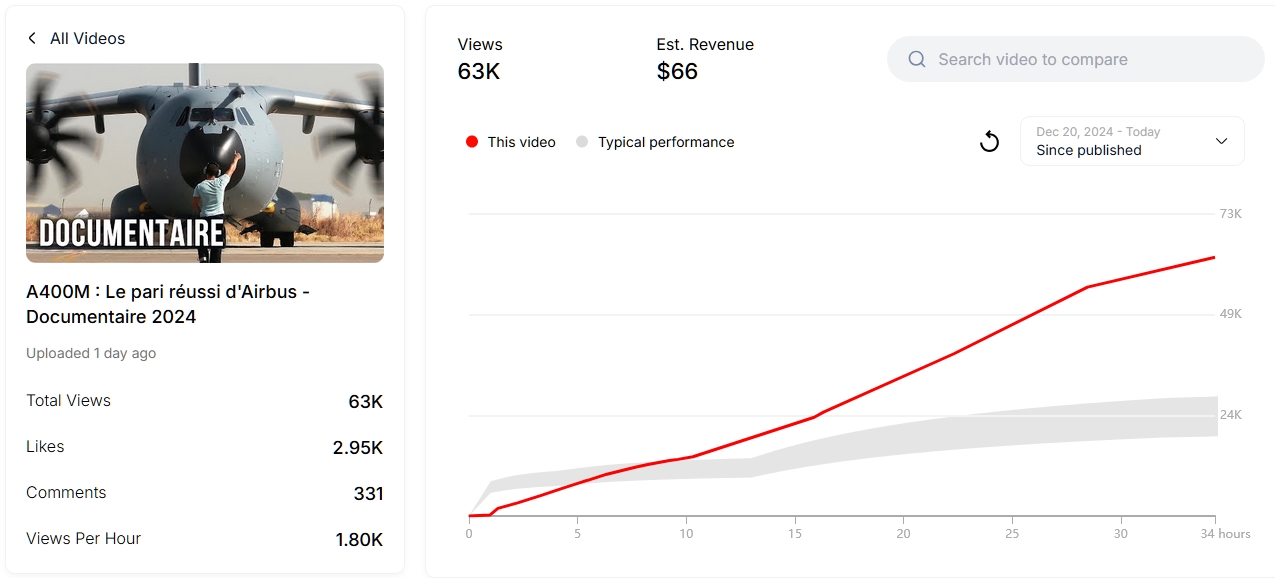Screen dimensions: 1275x578
Task: Click the Comments count 331
Action: click(368, 493)
